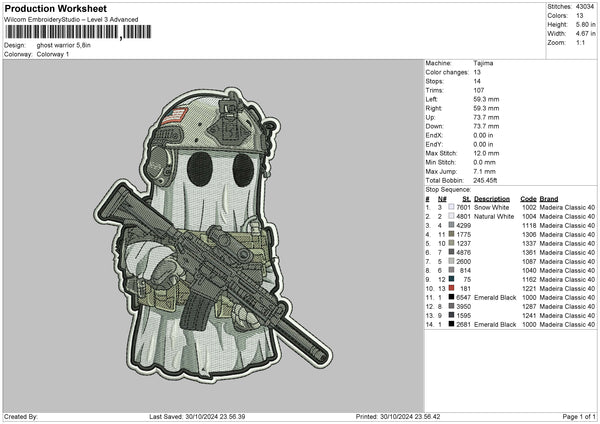The height and width of the screenshot is (424, 600).
Task: Click the EndX value '0.00 in'
Action: click(x=483, y=135)
